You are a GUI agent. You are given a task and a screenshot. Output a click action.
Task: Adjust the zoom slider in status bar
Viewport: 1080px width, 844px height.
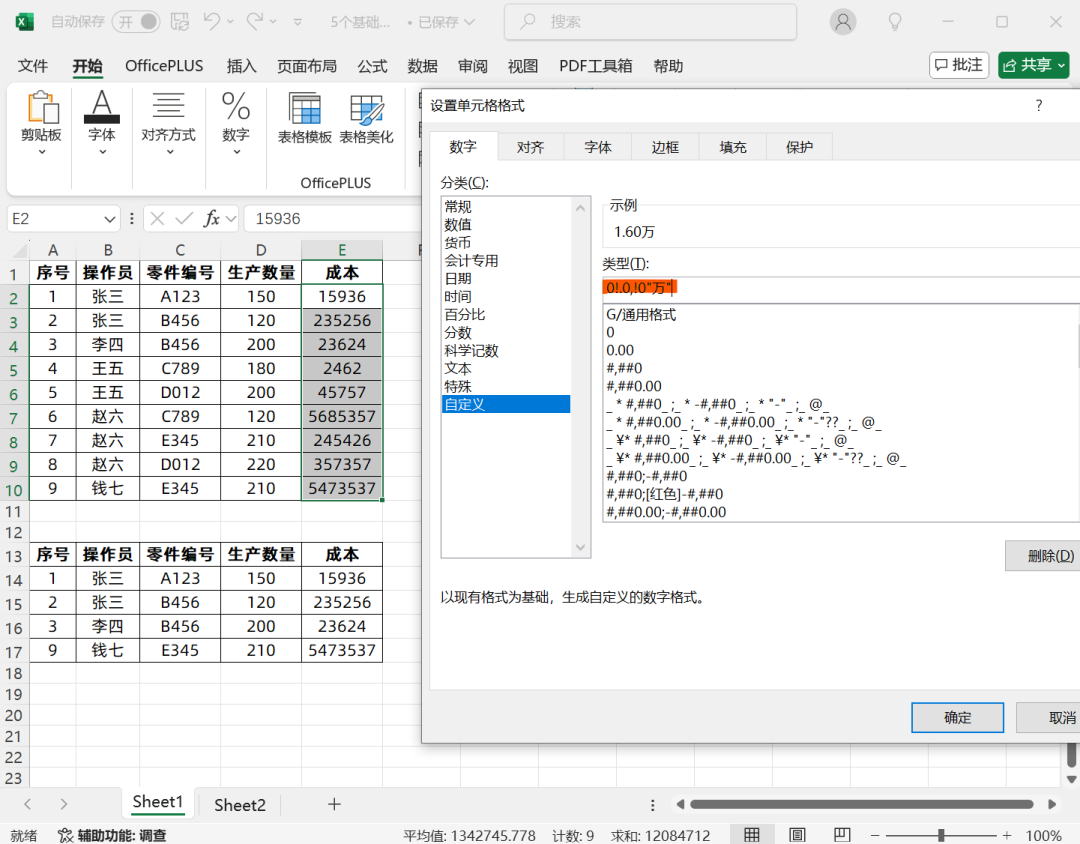pyautogui.click(x=940, y=833)
